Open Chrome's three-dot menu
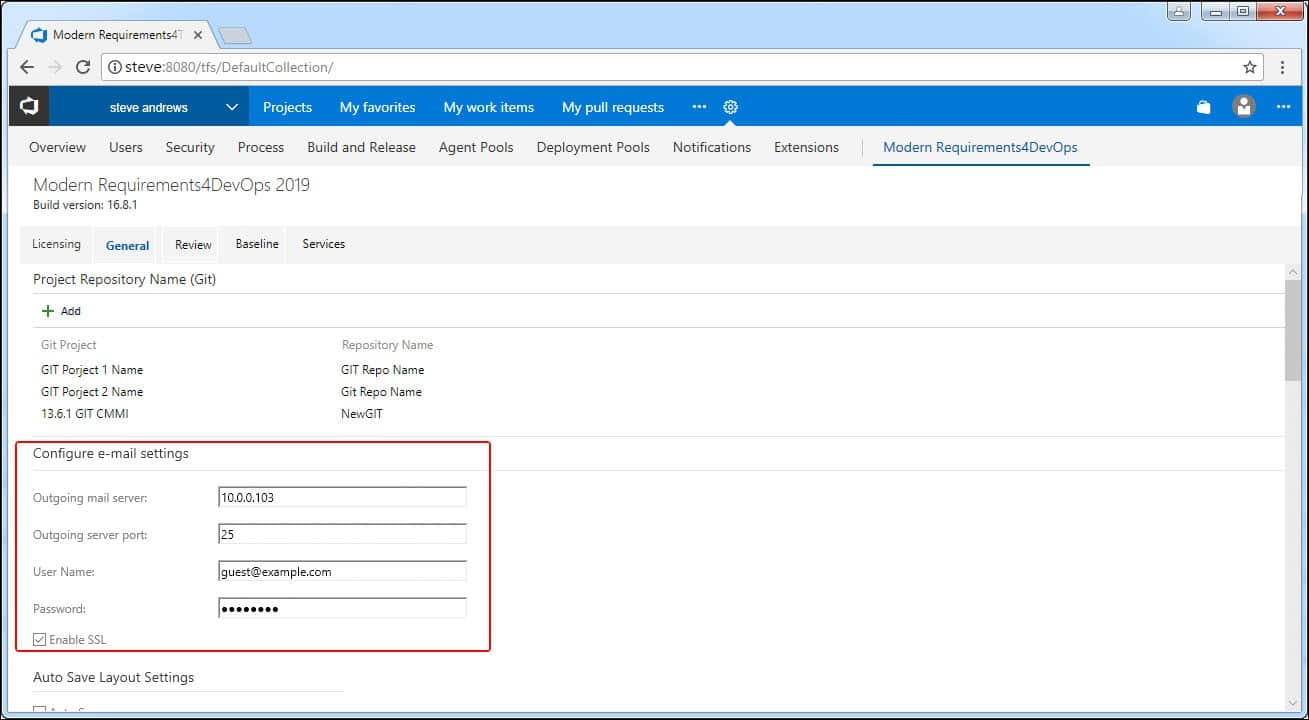Viewport: 1309px width, 720px height. click(x=1283, y=67)
